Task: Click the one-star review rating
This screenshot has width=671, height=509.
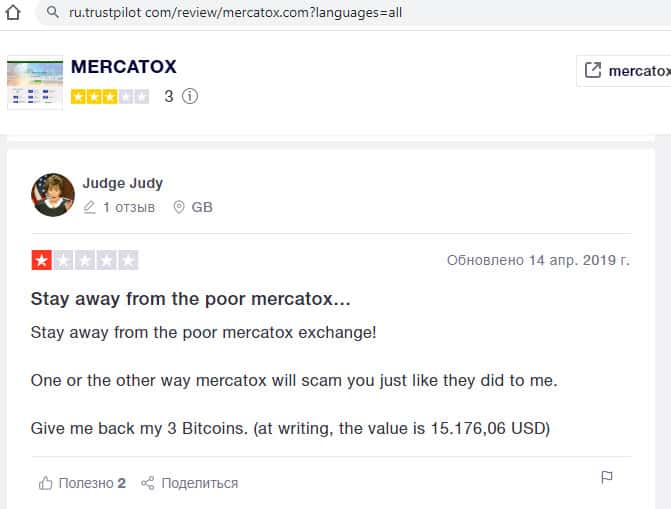Action: coord(84,261)
